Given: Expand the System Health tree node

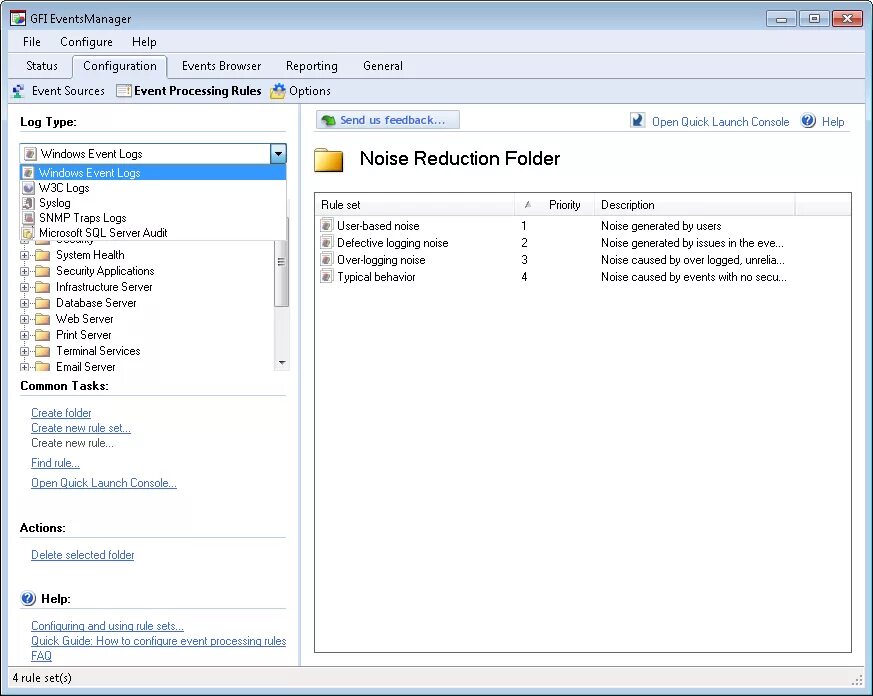Looking at the screenshot, I should point(24,256).
